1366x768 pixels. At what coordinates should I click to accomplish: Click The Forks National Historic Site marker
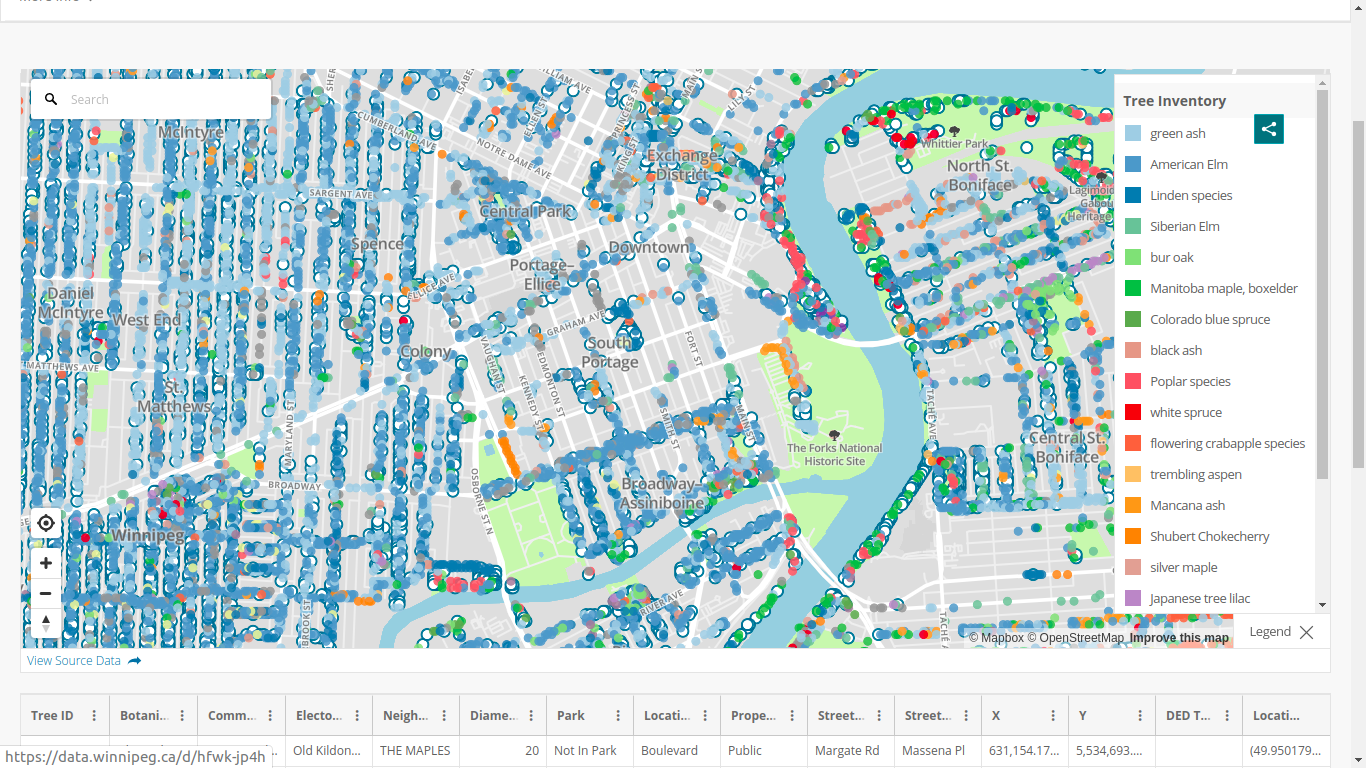click(834, 435)
